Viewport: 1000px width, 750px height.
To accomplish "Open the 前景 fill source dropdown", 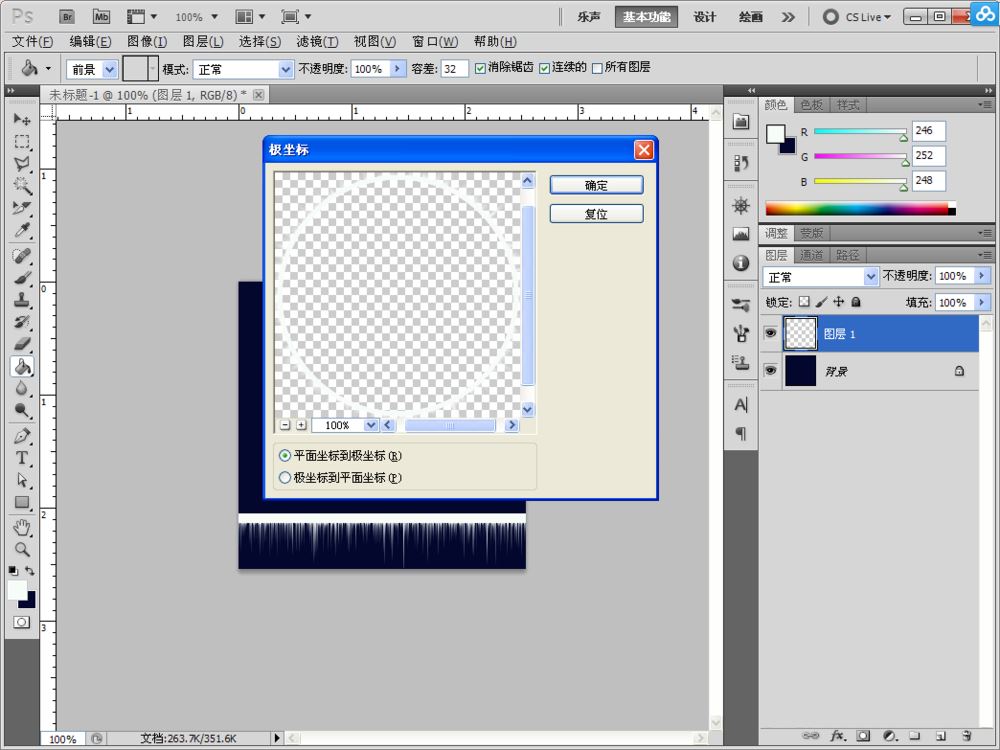I will 110,69.
